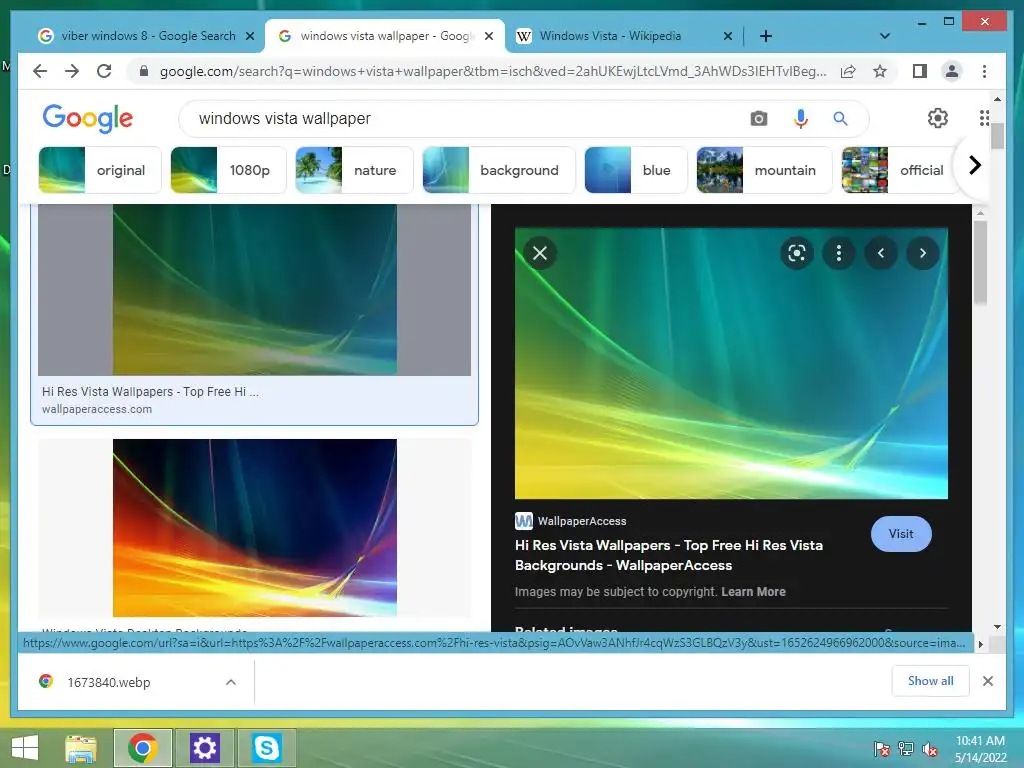Open Hi Res Vista Wallpapers title link
The width and height of the screenshot is (1024, 768).
point(669,555)
